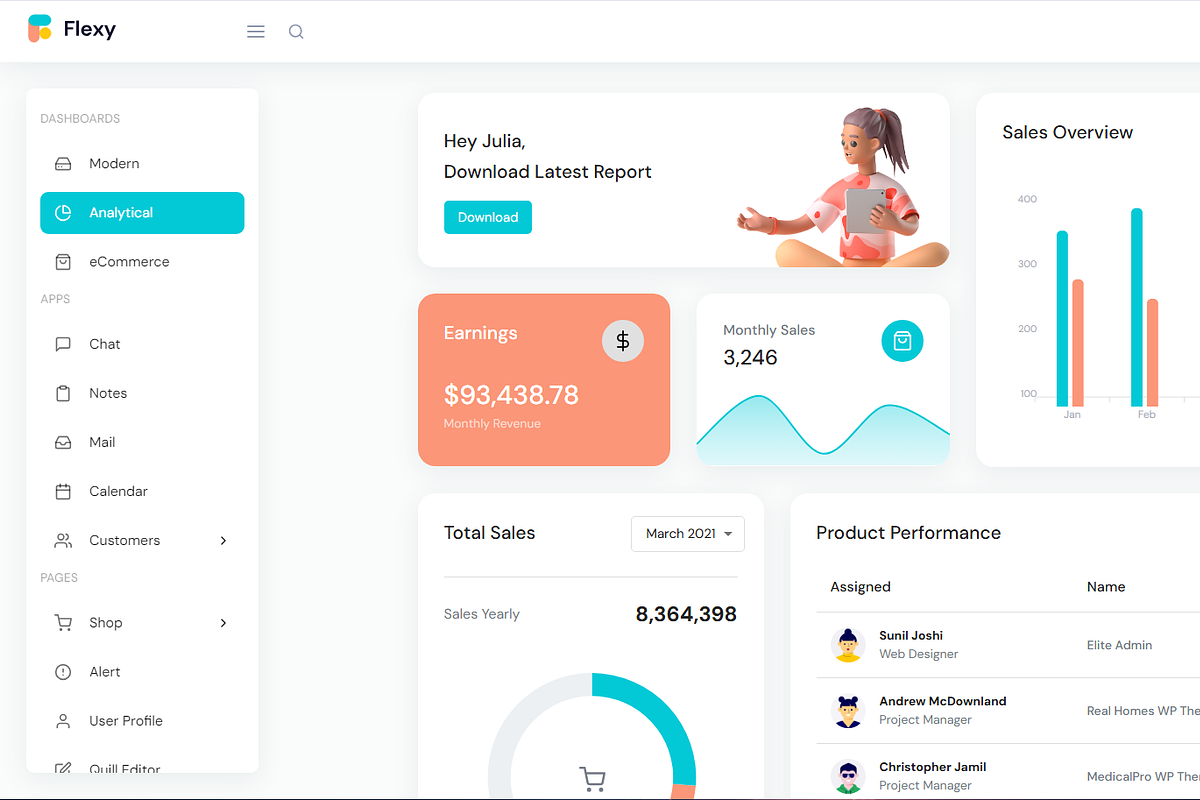Open the Alert page

pos(142,672)
